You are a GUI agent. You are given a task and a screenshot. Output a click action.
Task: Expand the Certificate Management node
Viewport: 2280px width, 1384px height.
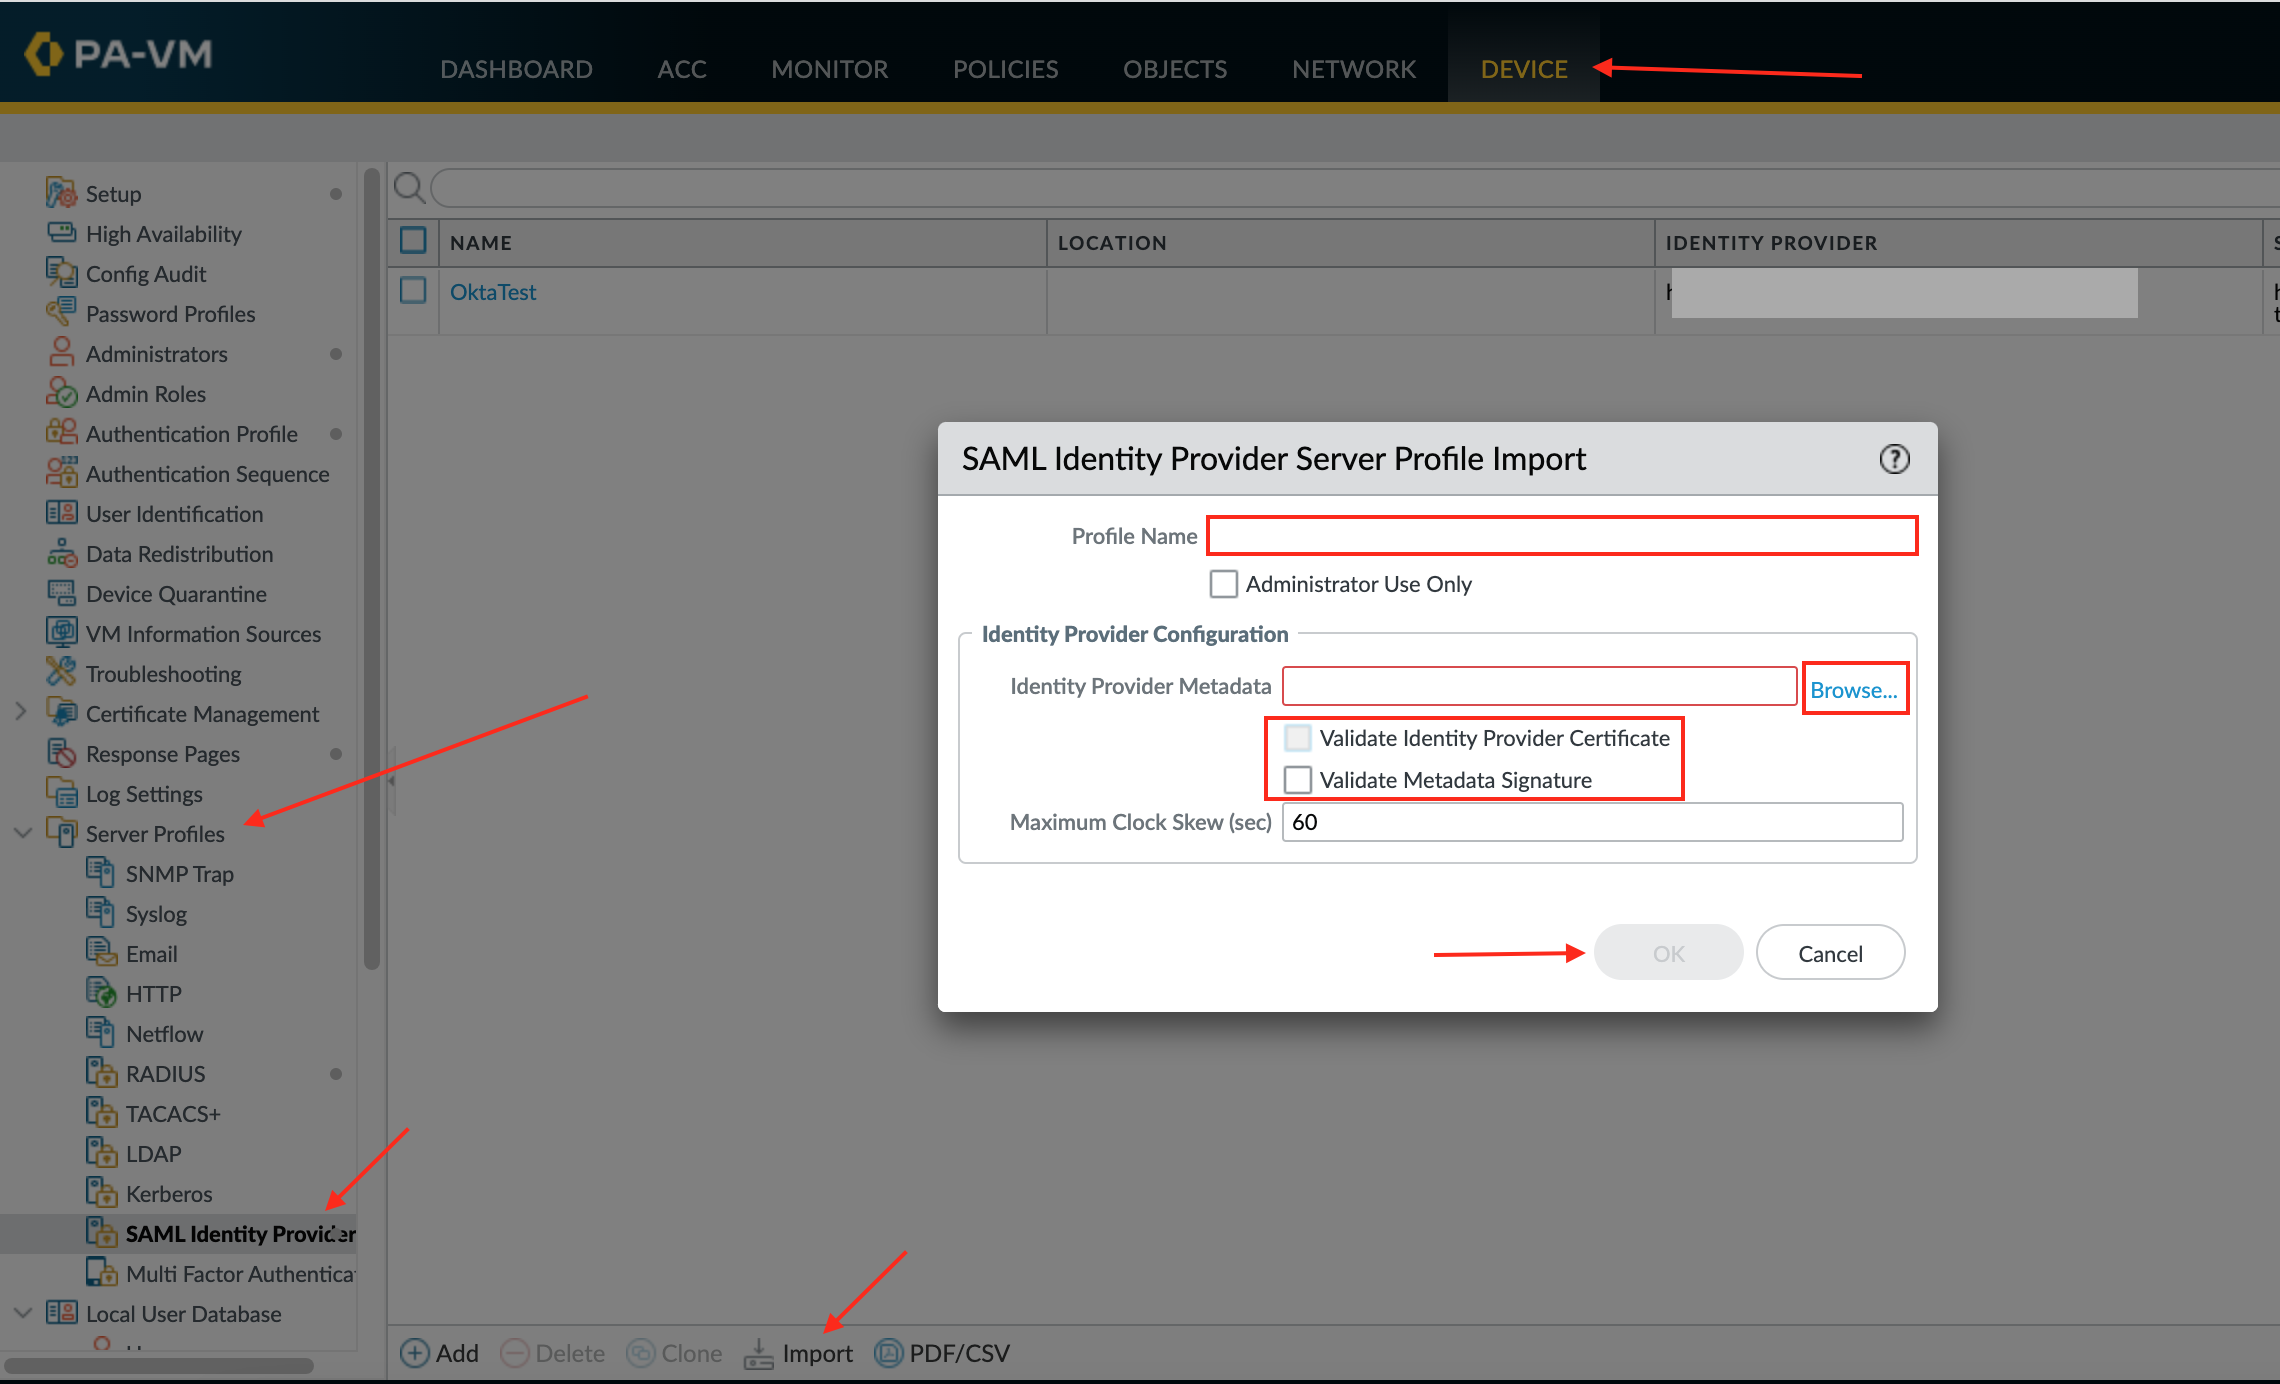point(21,713)
